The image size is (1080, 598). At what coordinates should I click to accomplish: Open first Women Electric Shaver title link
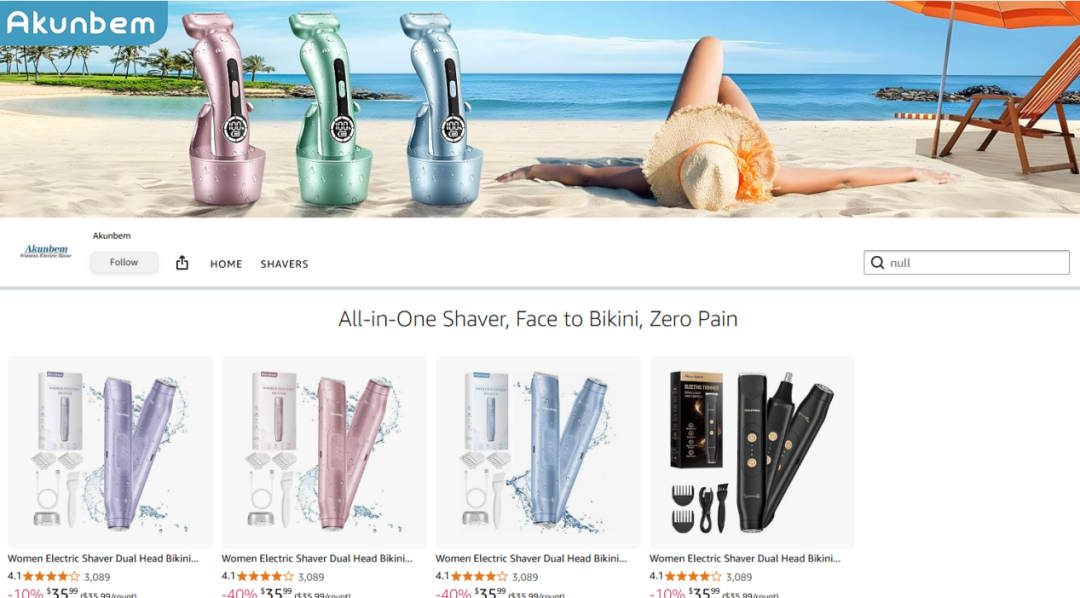pyautogui.click(x=103, y=559)
